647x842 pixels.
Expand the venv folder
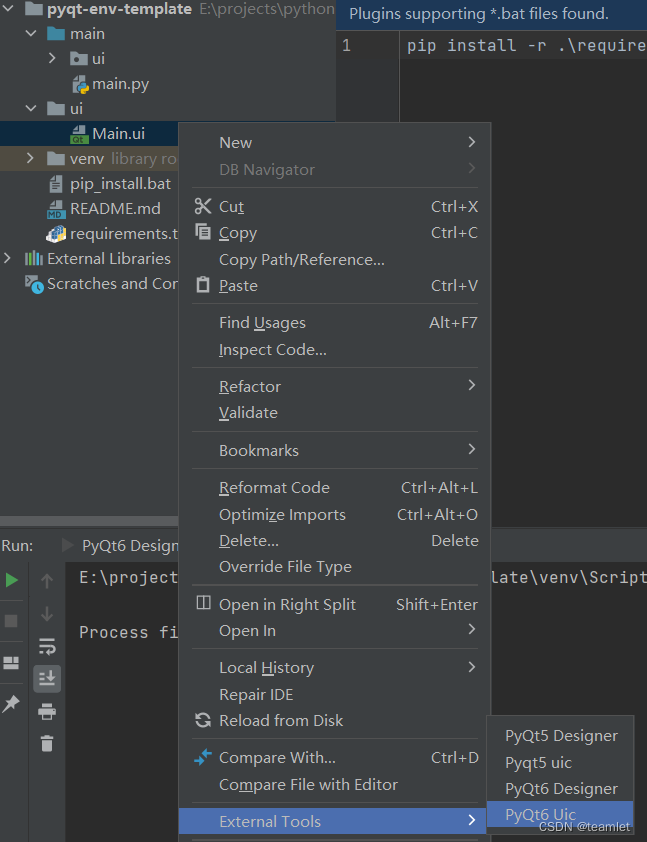(30, 159)
